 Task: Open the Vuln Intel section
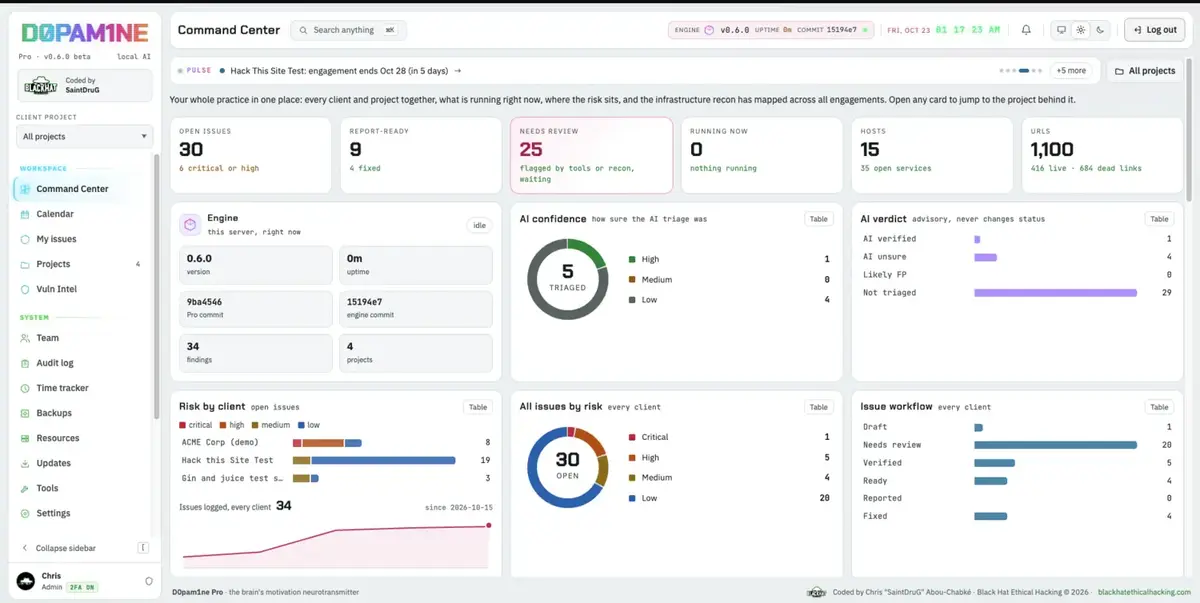point(56,289)
